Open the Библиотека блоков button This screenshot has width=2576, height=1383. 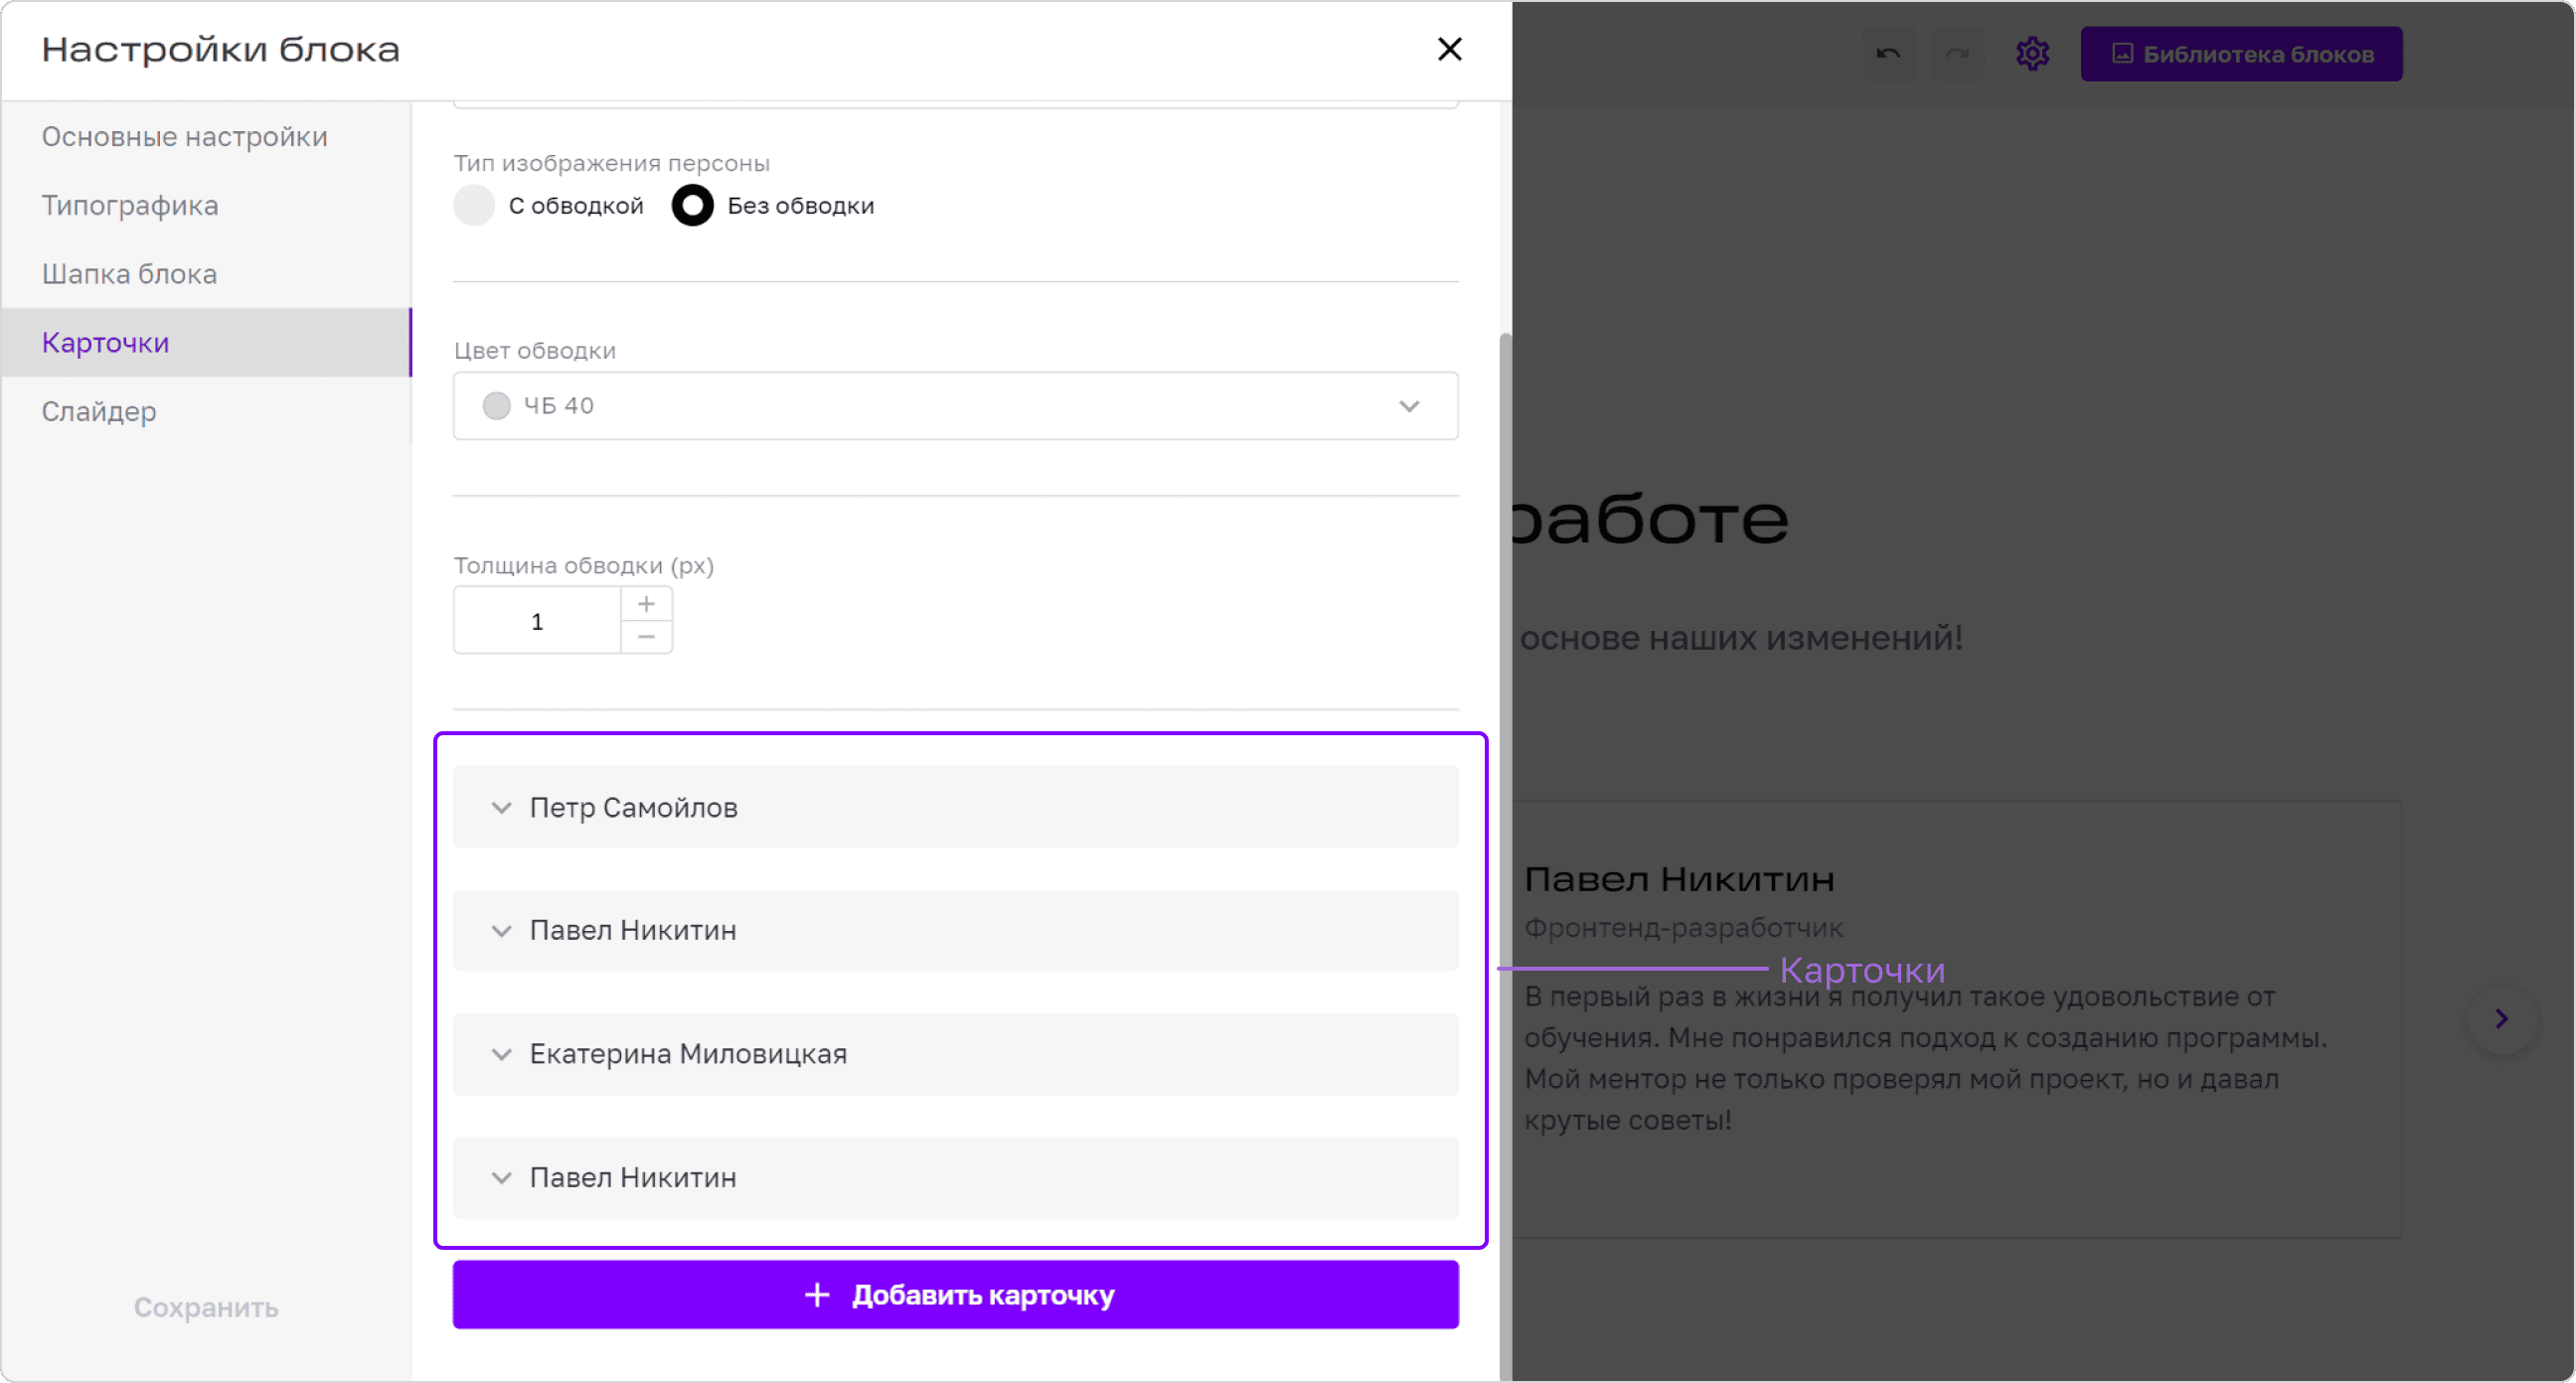[2241, 54]
